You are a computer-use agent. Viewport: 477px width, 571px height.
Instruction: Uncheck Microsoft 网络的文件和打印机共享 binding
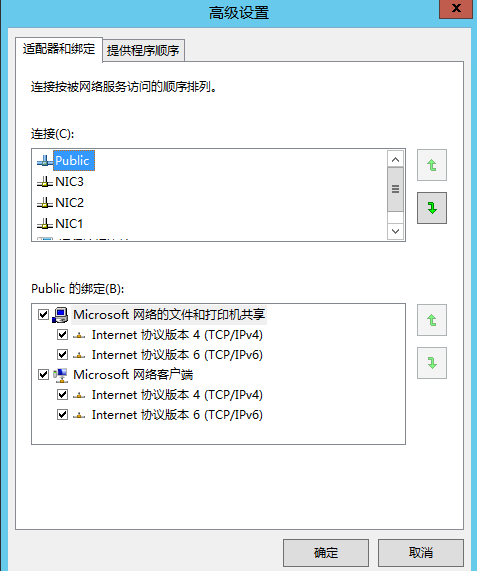[x=43, y=314]
